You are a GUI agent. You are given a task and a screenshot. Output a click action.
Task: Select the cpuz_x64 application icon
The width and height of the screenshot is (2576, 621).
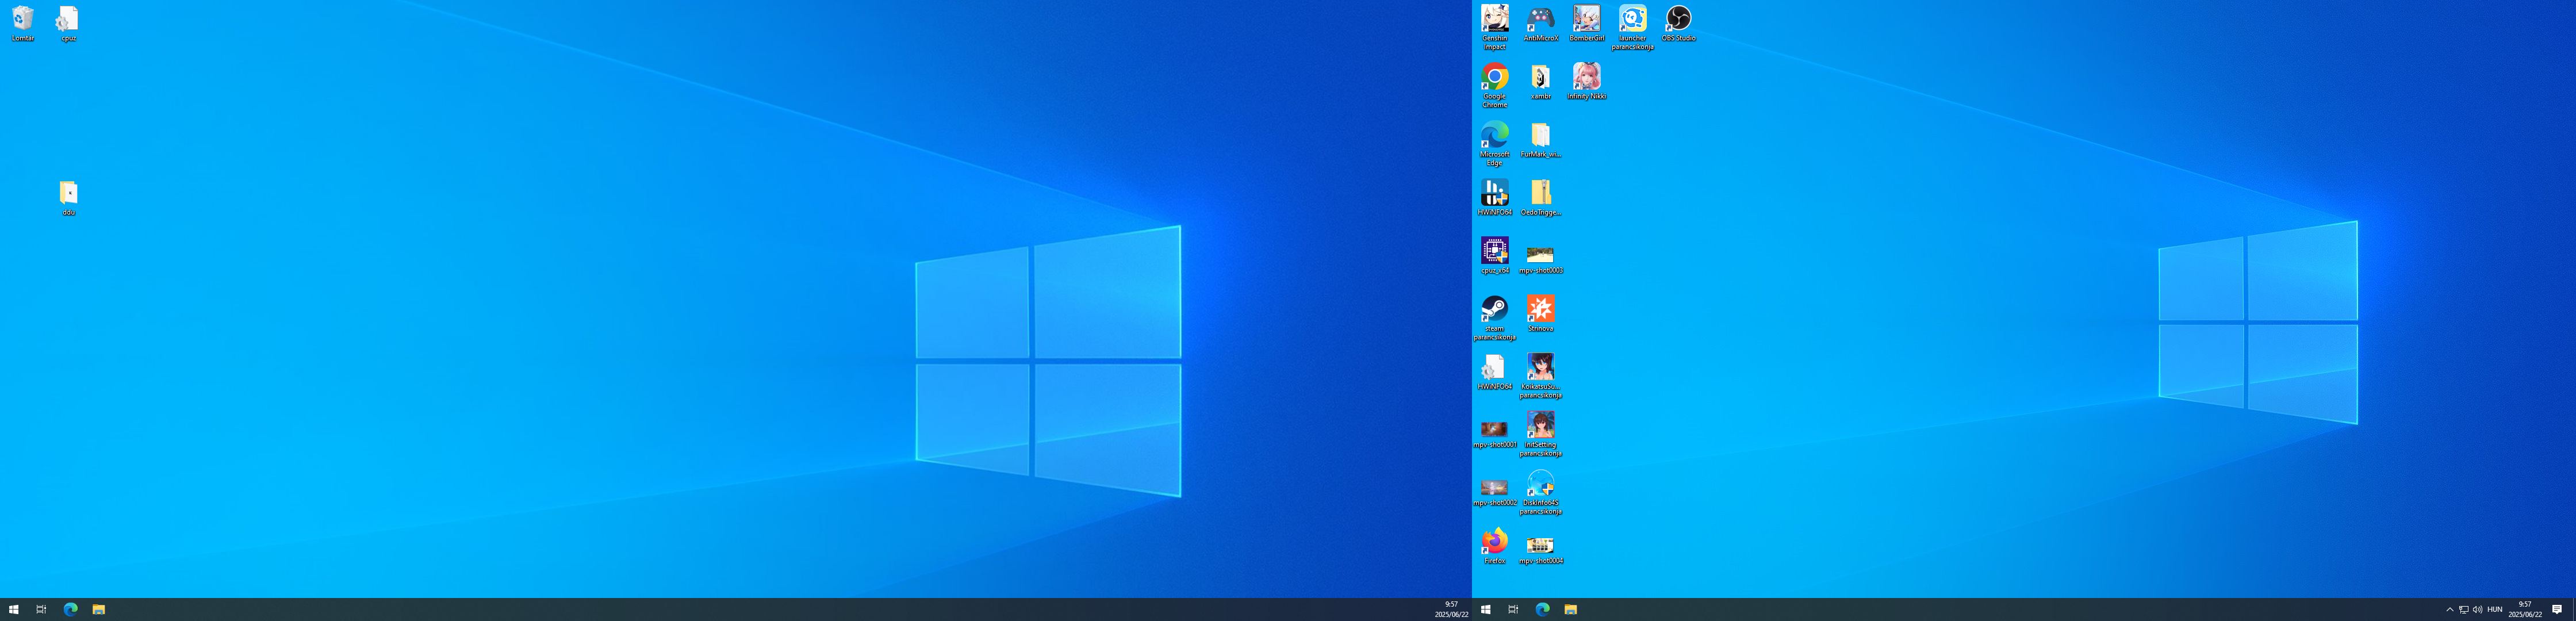point(1495,256)
